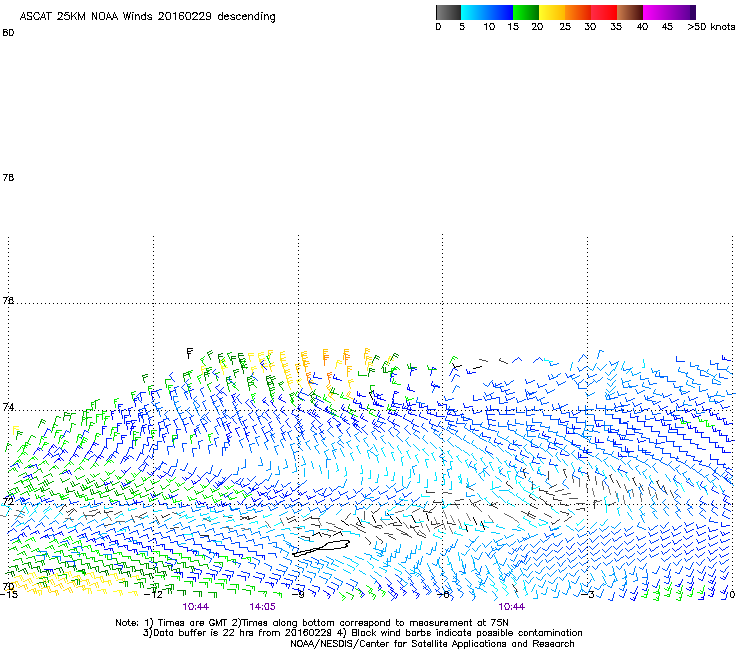Click the '10' legend scale label
740x650 pixels.
click(x=489, y=26)
